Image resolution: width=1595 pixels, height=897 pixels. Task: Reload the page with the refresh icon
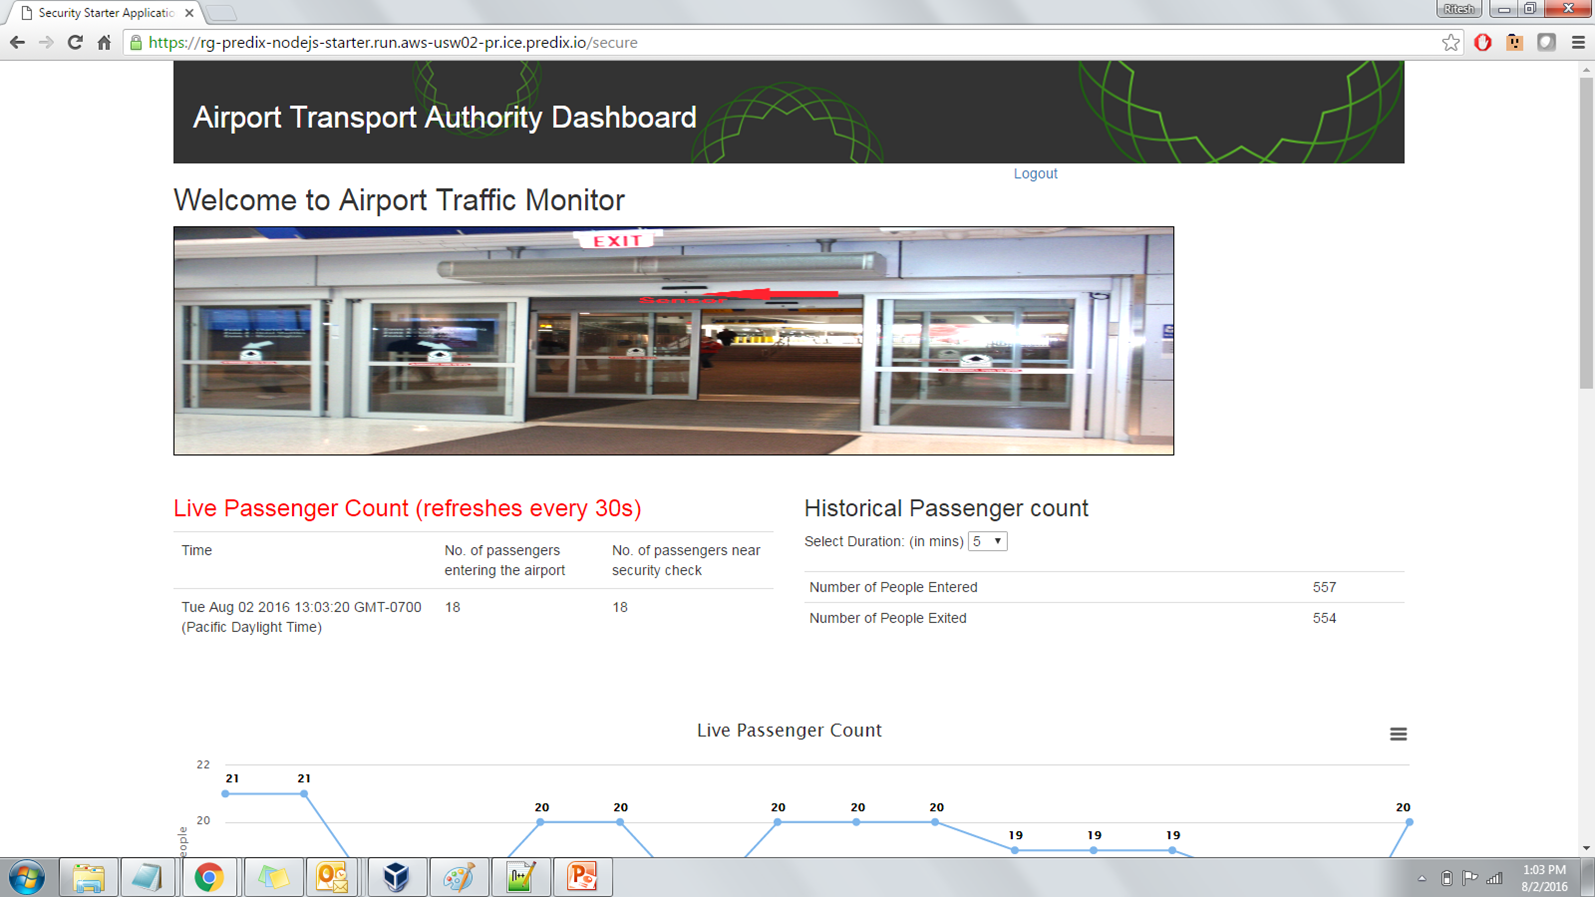75,43
